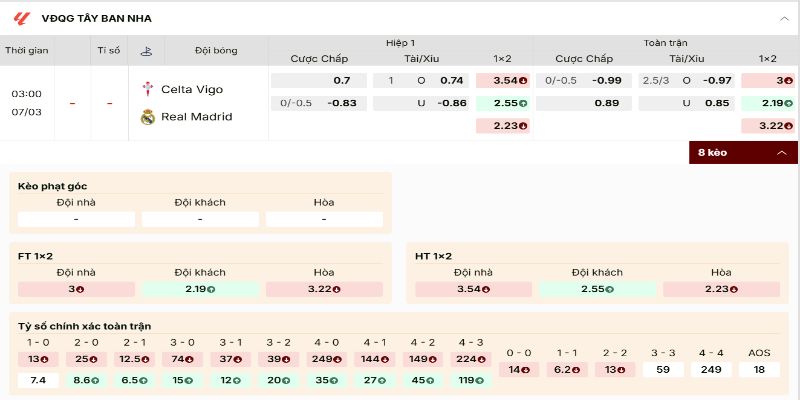Select full-match Under odds 0.85
Viewport: 800px width, 400px height.
[x=686, y=103]
